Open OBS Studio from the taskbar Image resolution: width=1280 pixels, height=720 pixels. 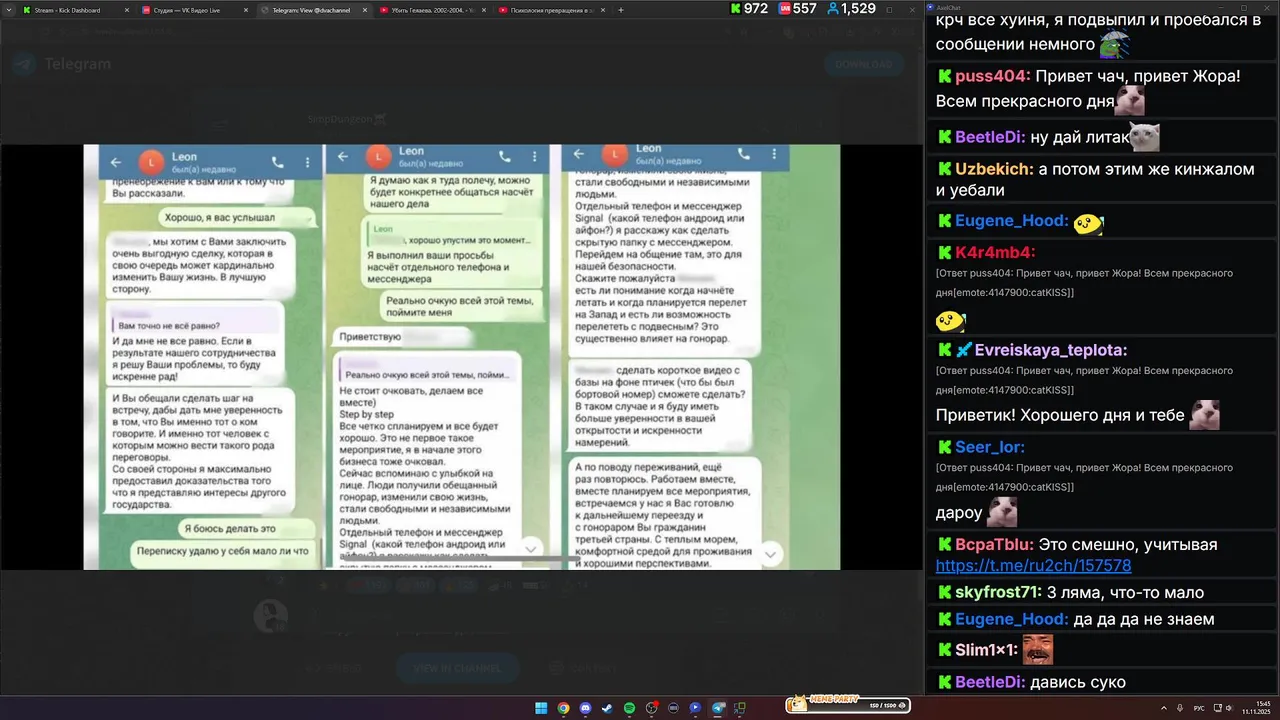651,708
